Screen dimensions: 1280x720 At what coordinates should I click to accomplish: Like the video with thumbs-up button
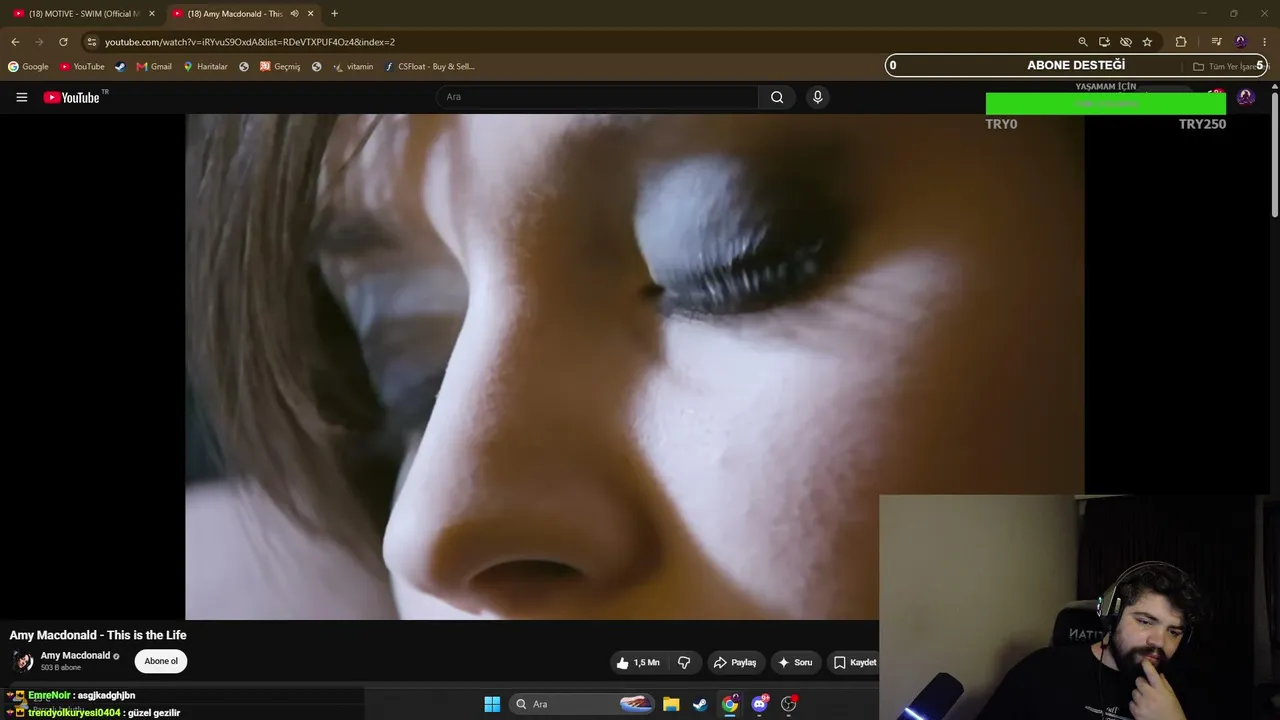pyautogui.click(x=636, y=662)
